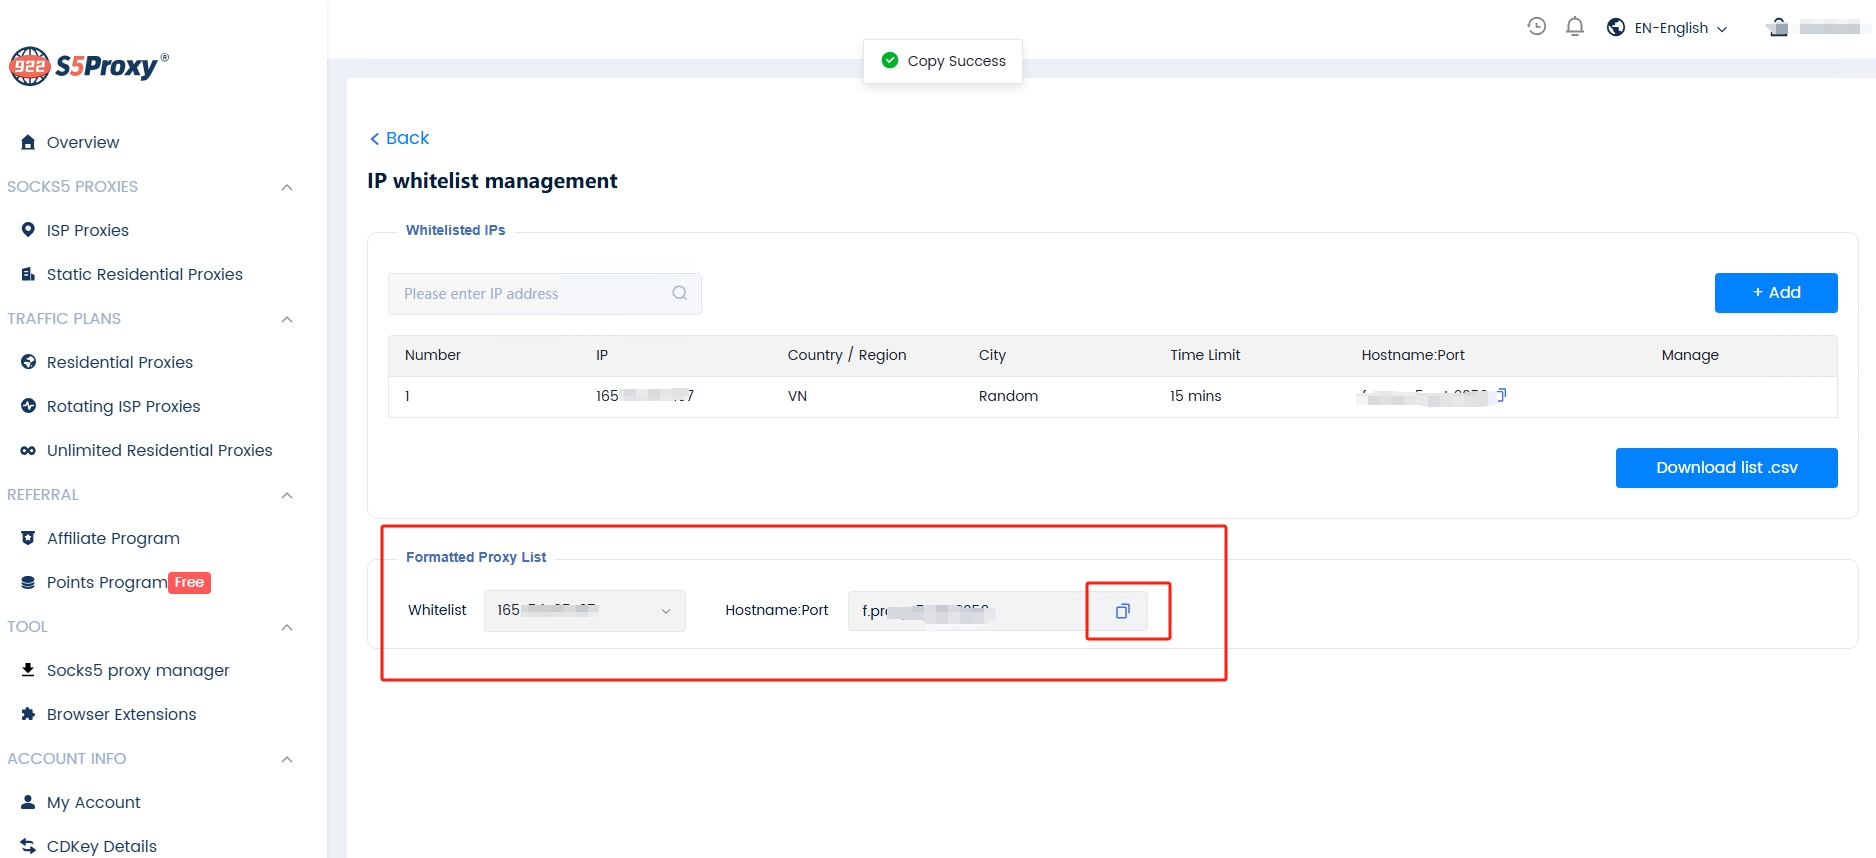Copy the formatted proxy Hostname:Port

click(x=1122, y=611)
